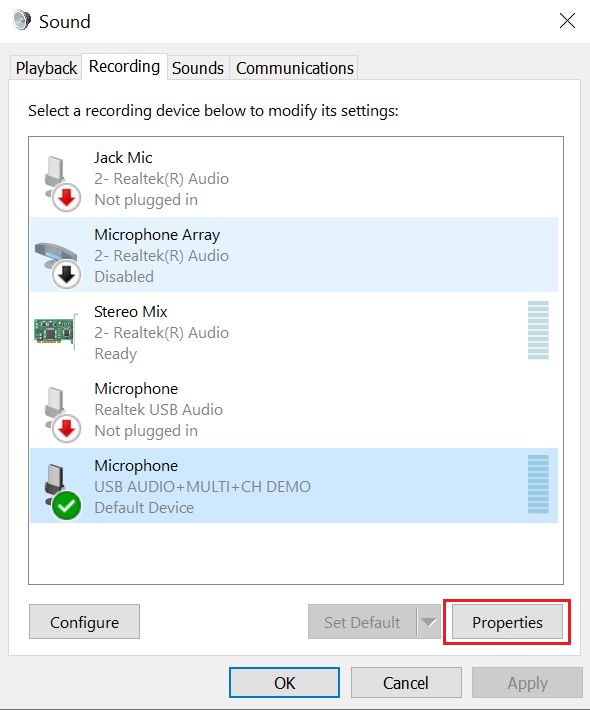
Task: Click the default device green checkmark icon
Action: point(67,505)
